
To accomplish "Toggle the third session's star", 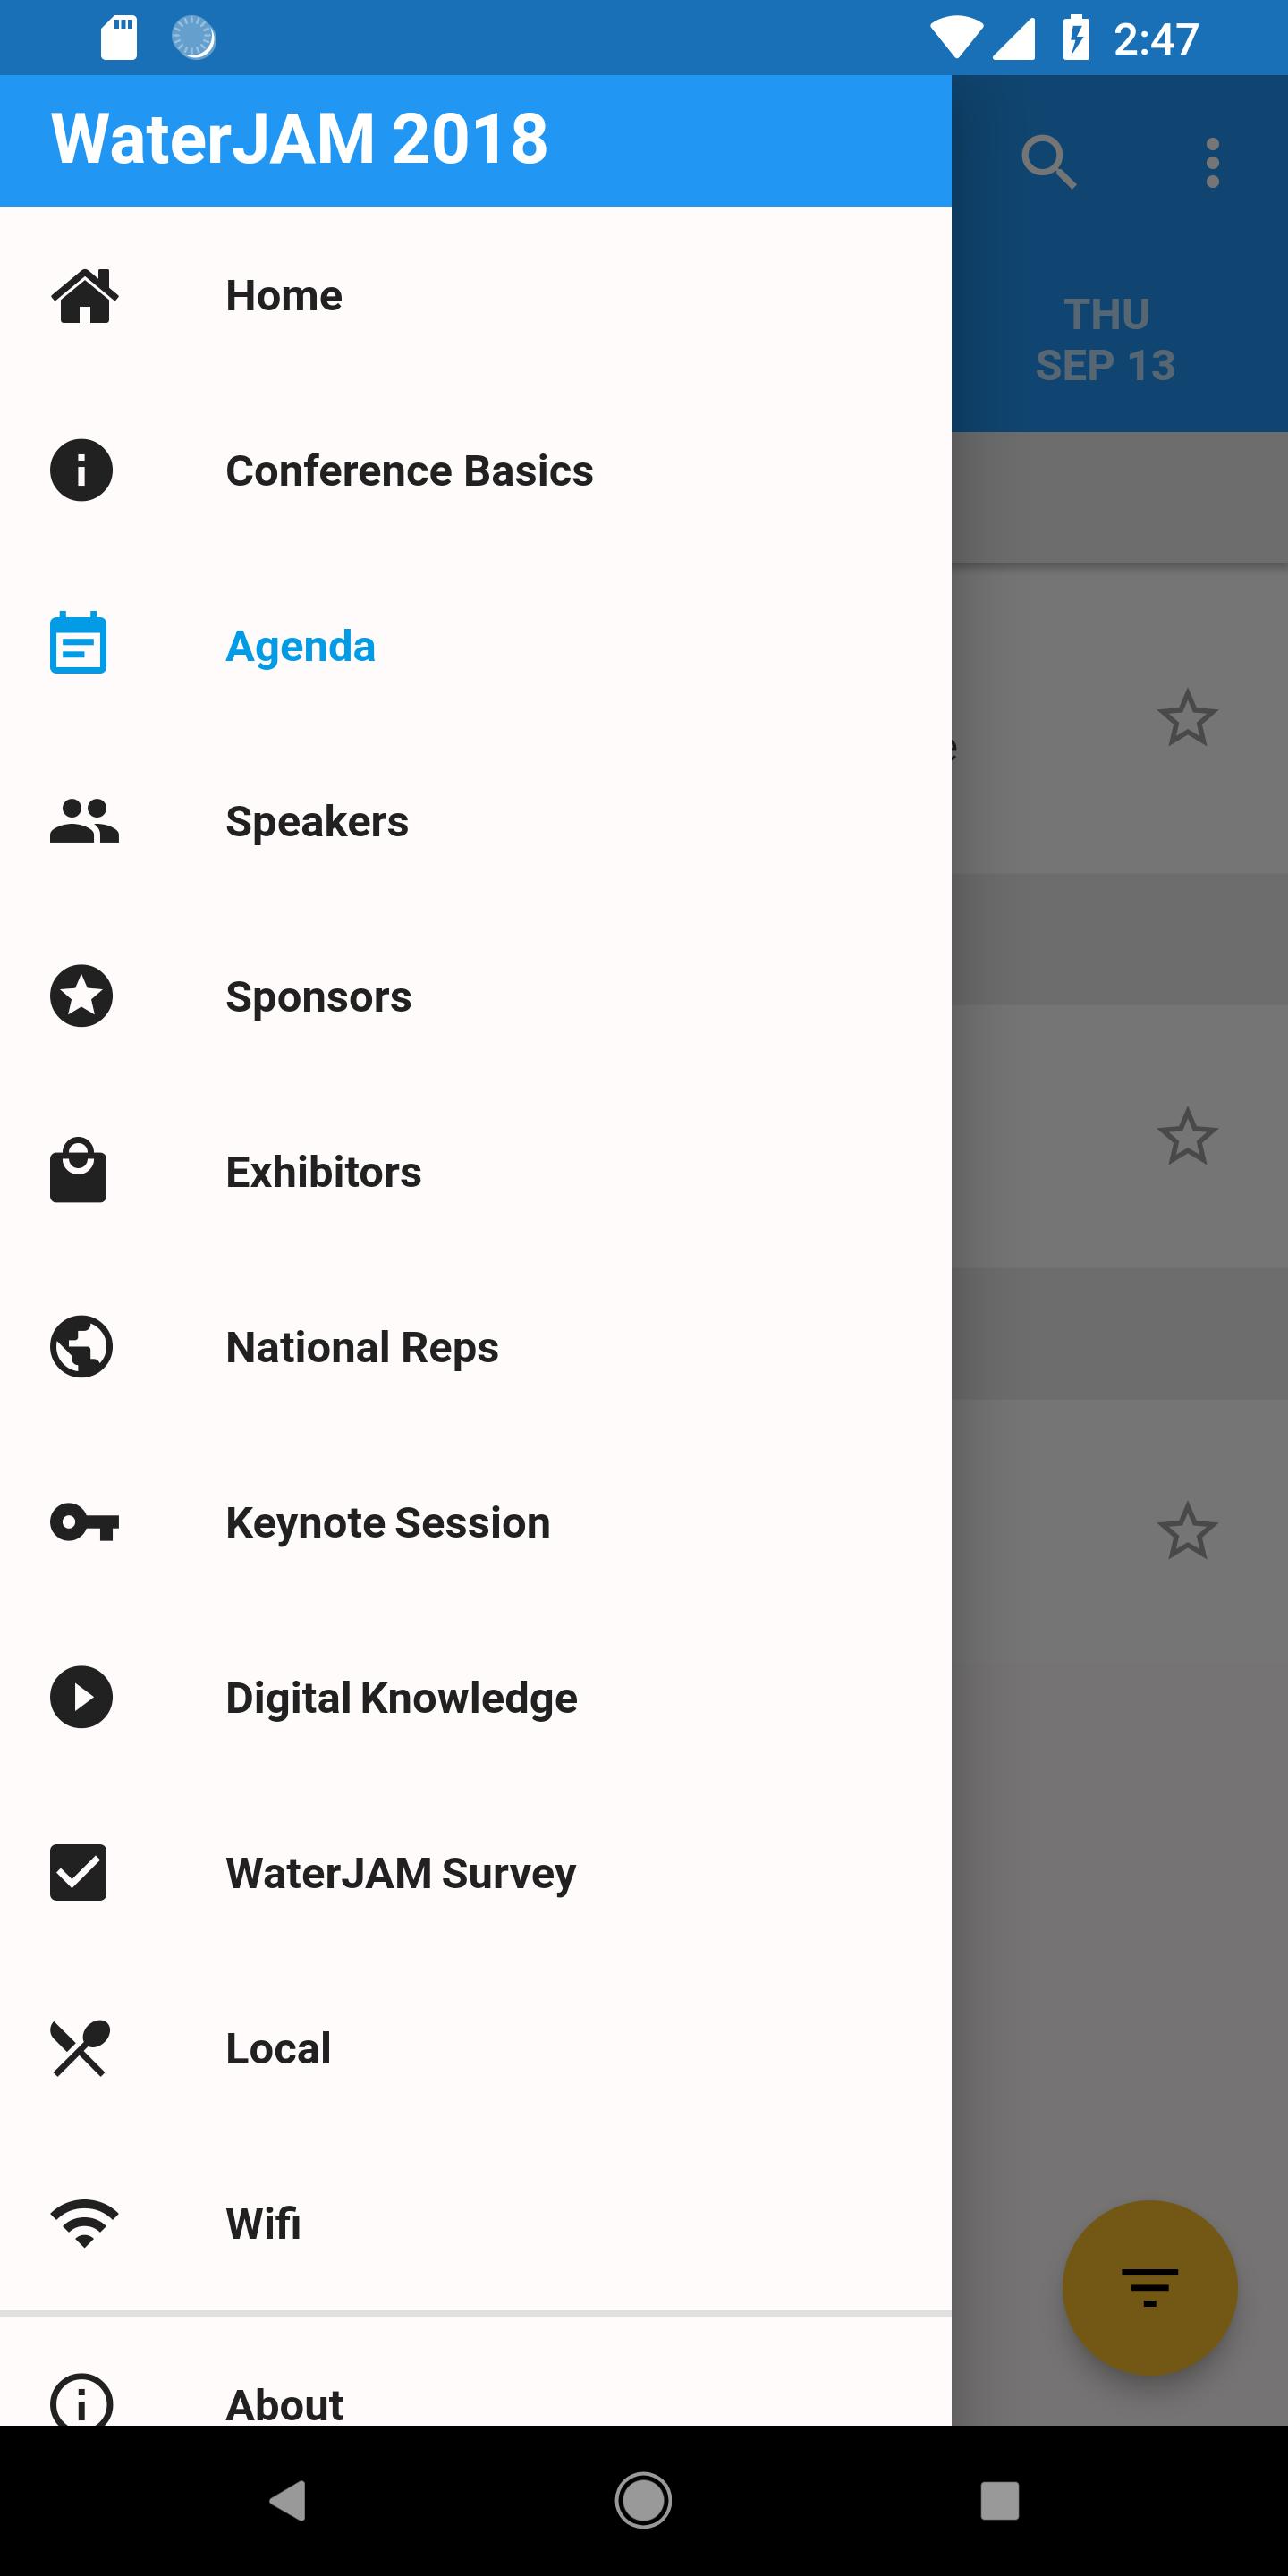I will (1187, 1530).
